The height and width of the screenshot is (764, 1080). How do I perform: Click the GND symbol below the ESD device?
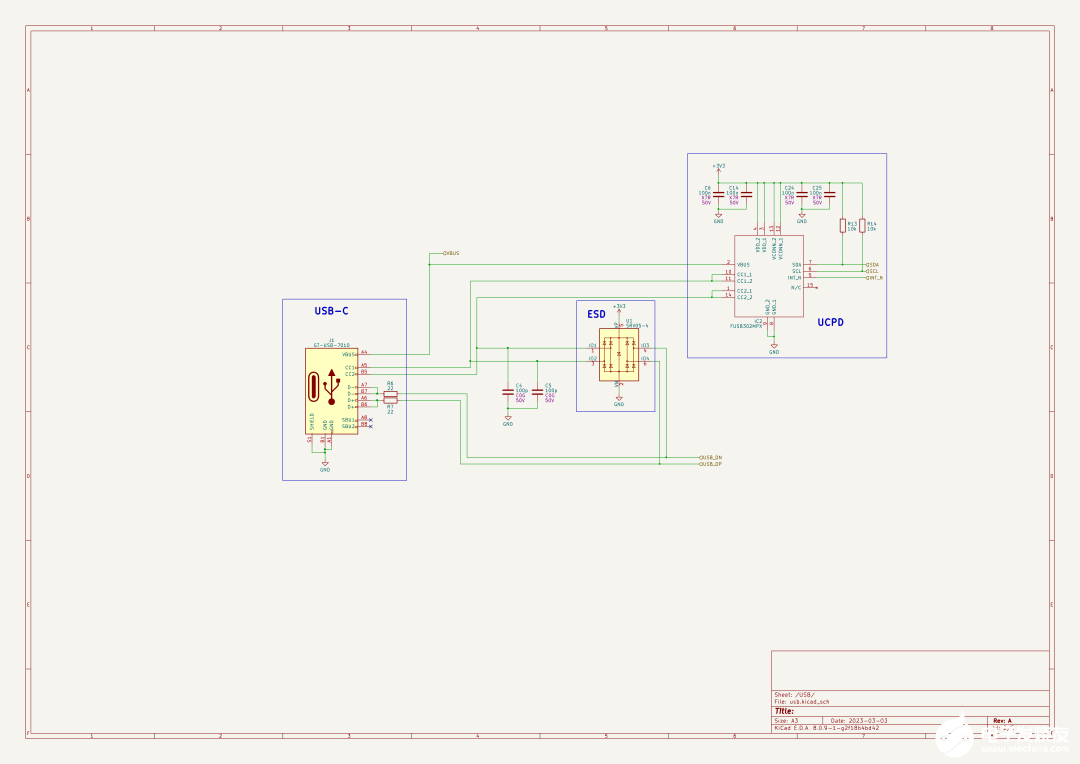(x=619, y=401)
